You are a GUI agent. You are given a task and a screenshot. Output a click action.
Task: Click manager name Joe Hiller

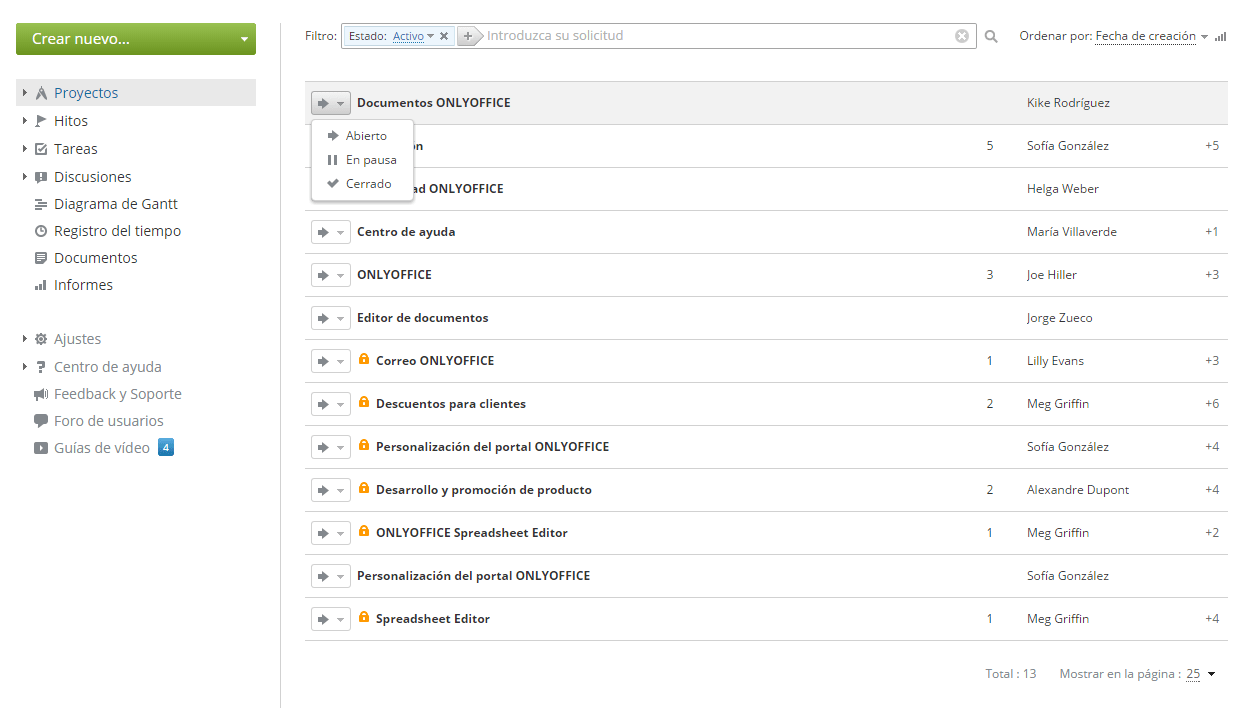pyautogui.click(x=1052, y=275)
